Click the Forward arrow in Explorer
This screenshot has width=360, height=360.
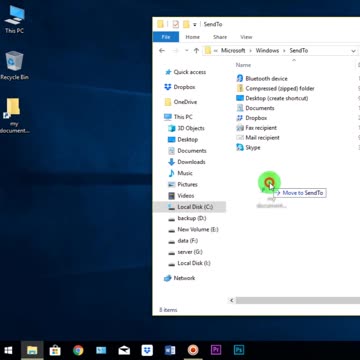click(175, 51)
